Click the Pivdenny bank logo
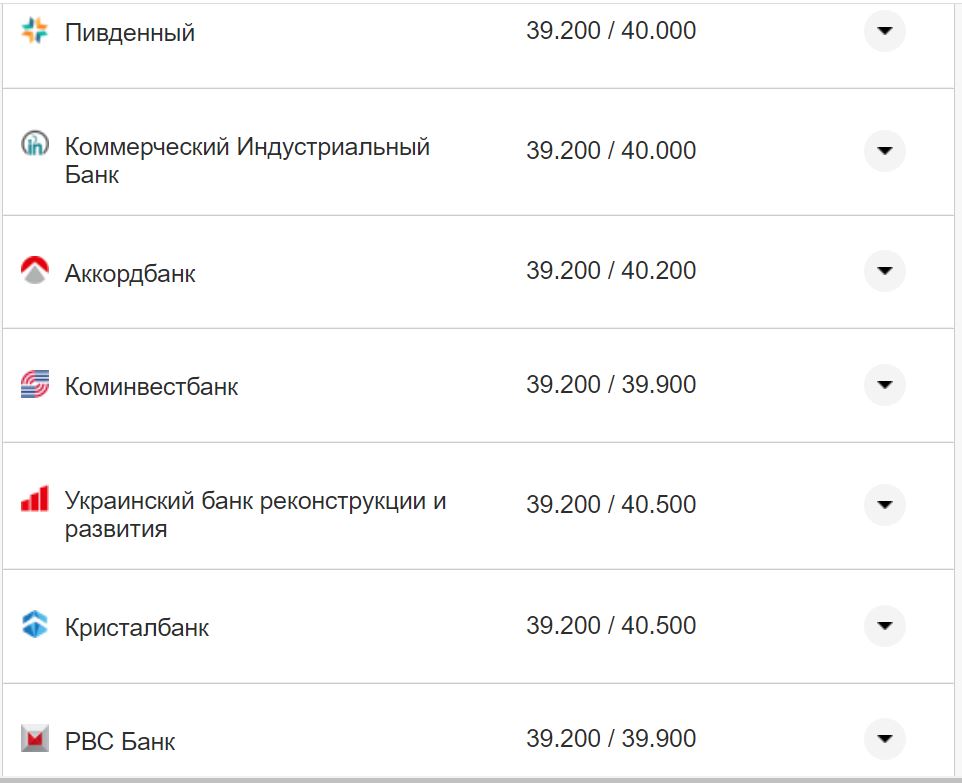Screen dimensions: 962x783 35,30
